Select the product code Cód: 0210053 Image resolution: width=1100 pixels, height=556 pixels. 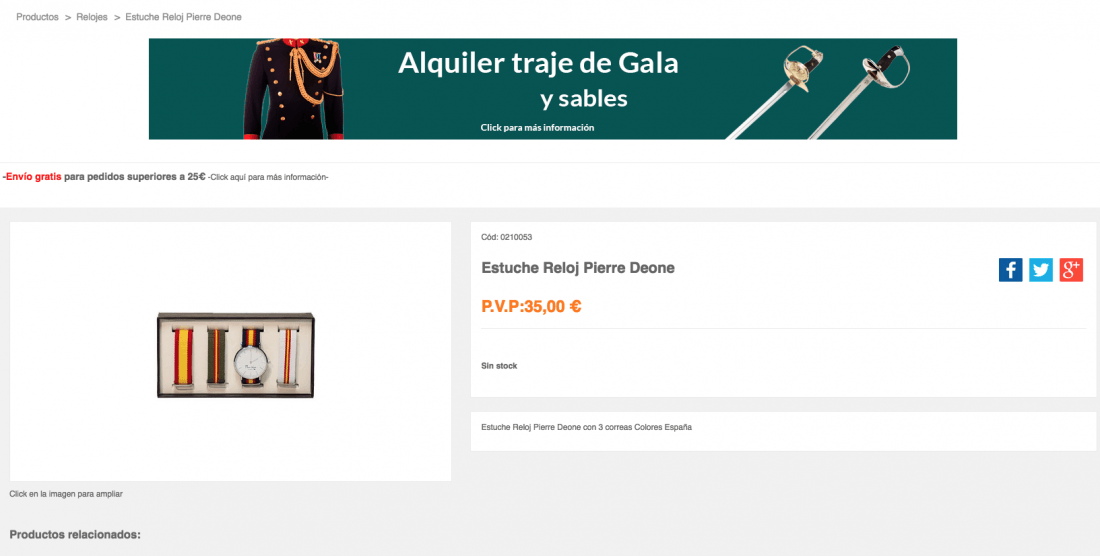(507, 238)
